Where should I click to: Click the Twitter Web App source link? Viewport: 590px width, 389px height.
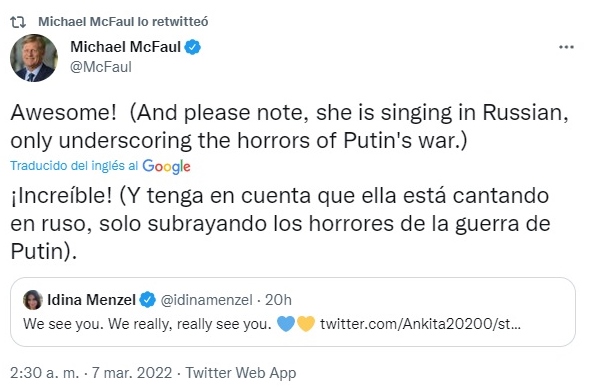click(241, 373)
